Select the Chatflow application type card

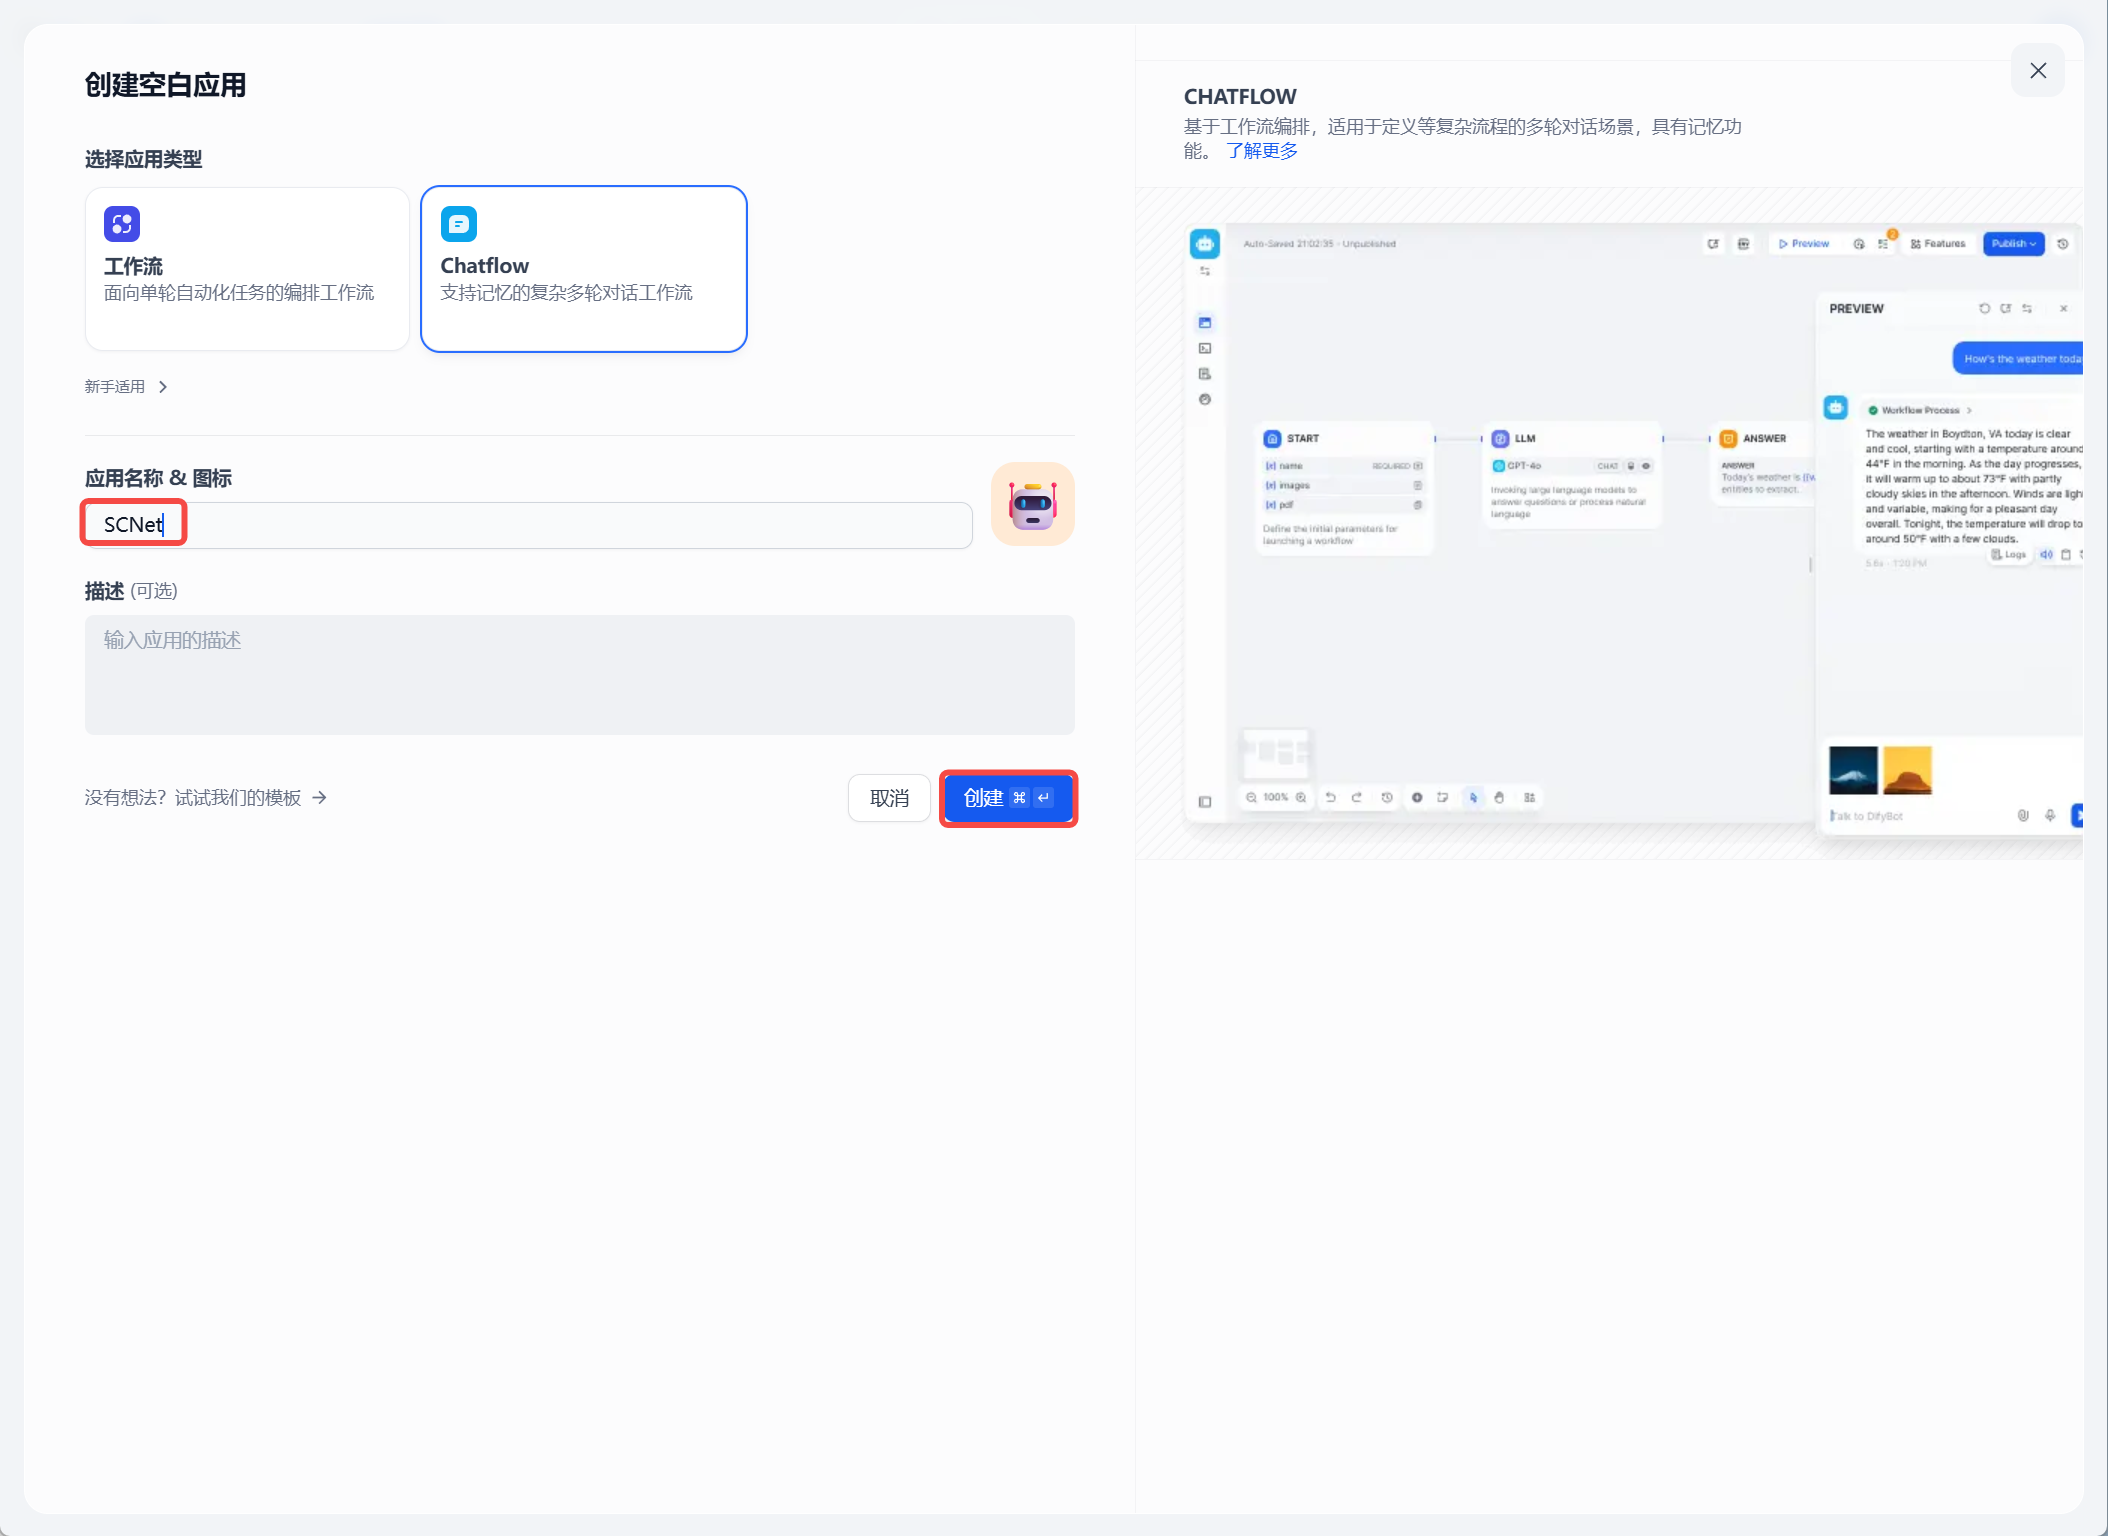point(583,269)
